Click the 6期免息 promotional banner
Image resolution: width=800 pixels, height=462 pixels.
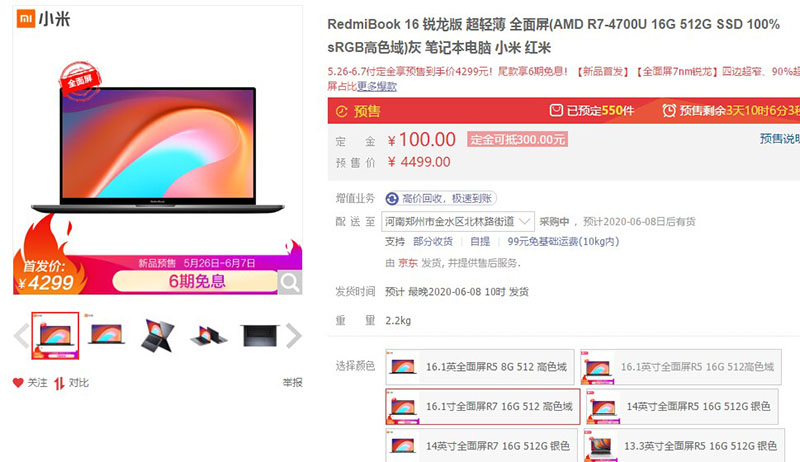tap(196, 281)
